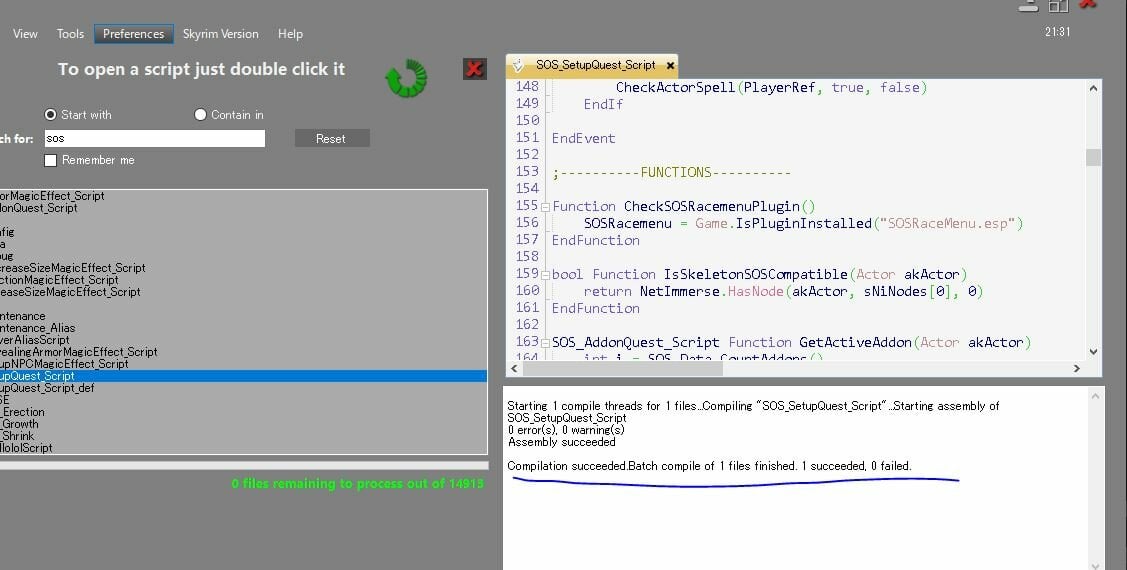Click the 21:31 clock display
1127x570 pixels.
1057,32
